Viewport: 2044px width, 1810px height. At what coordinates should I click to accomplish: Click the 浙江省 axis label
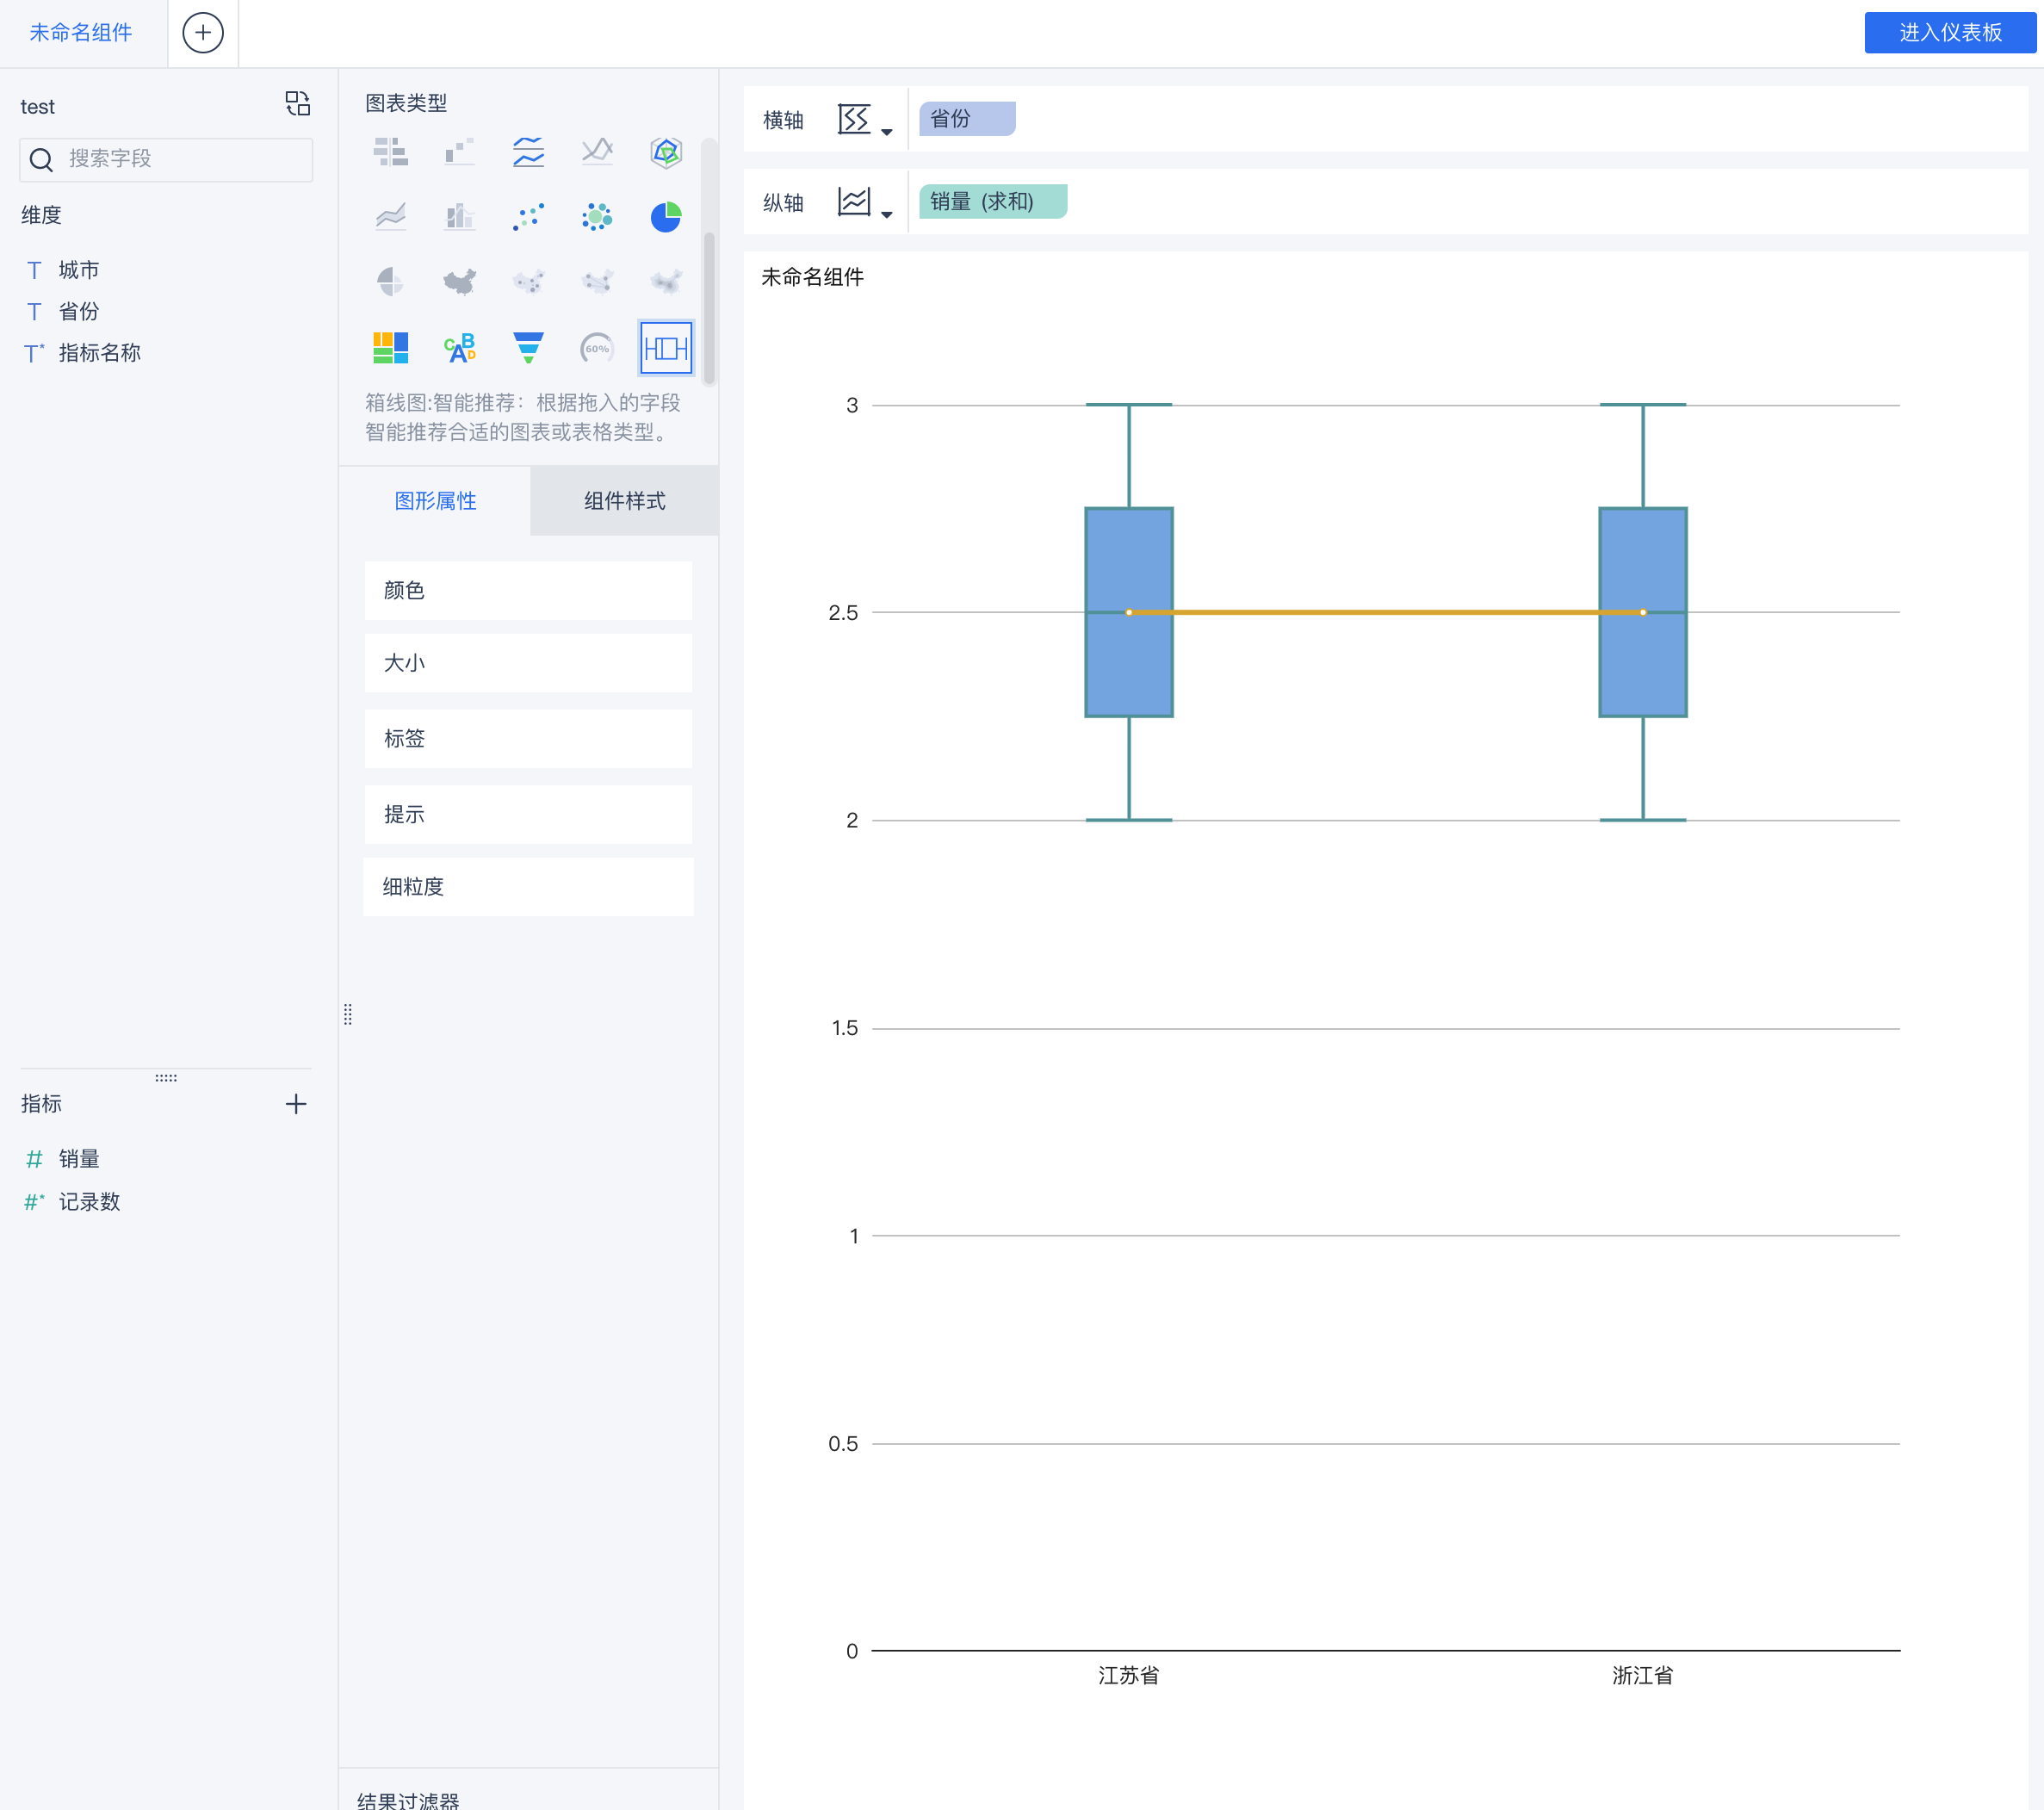coord(1643,1676)
